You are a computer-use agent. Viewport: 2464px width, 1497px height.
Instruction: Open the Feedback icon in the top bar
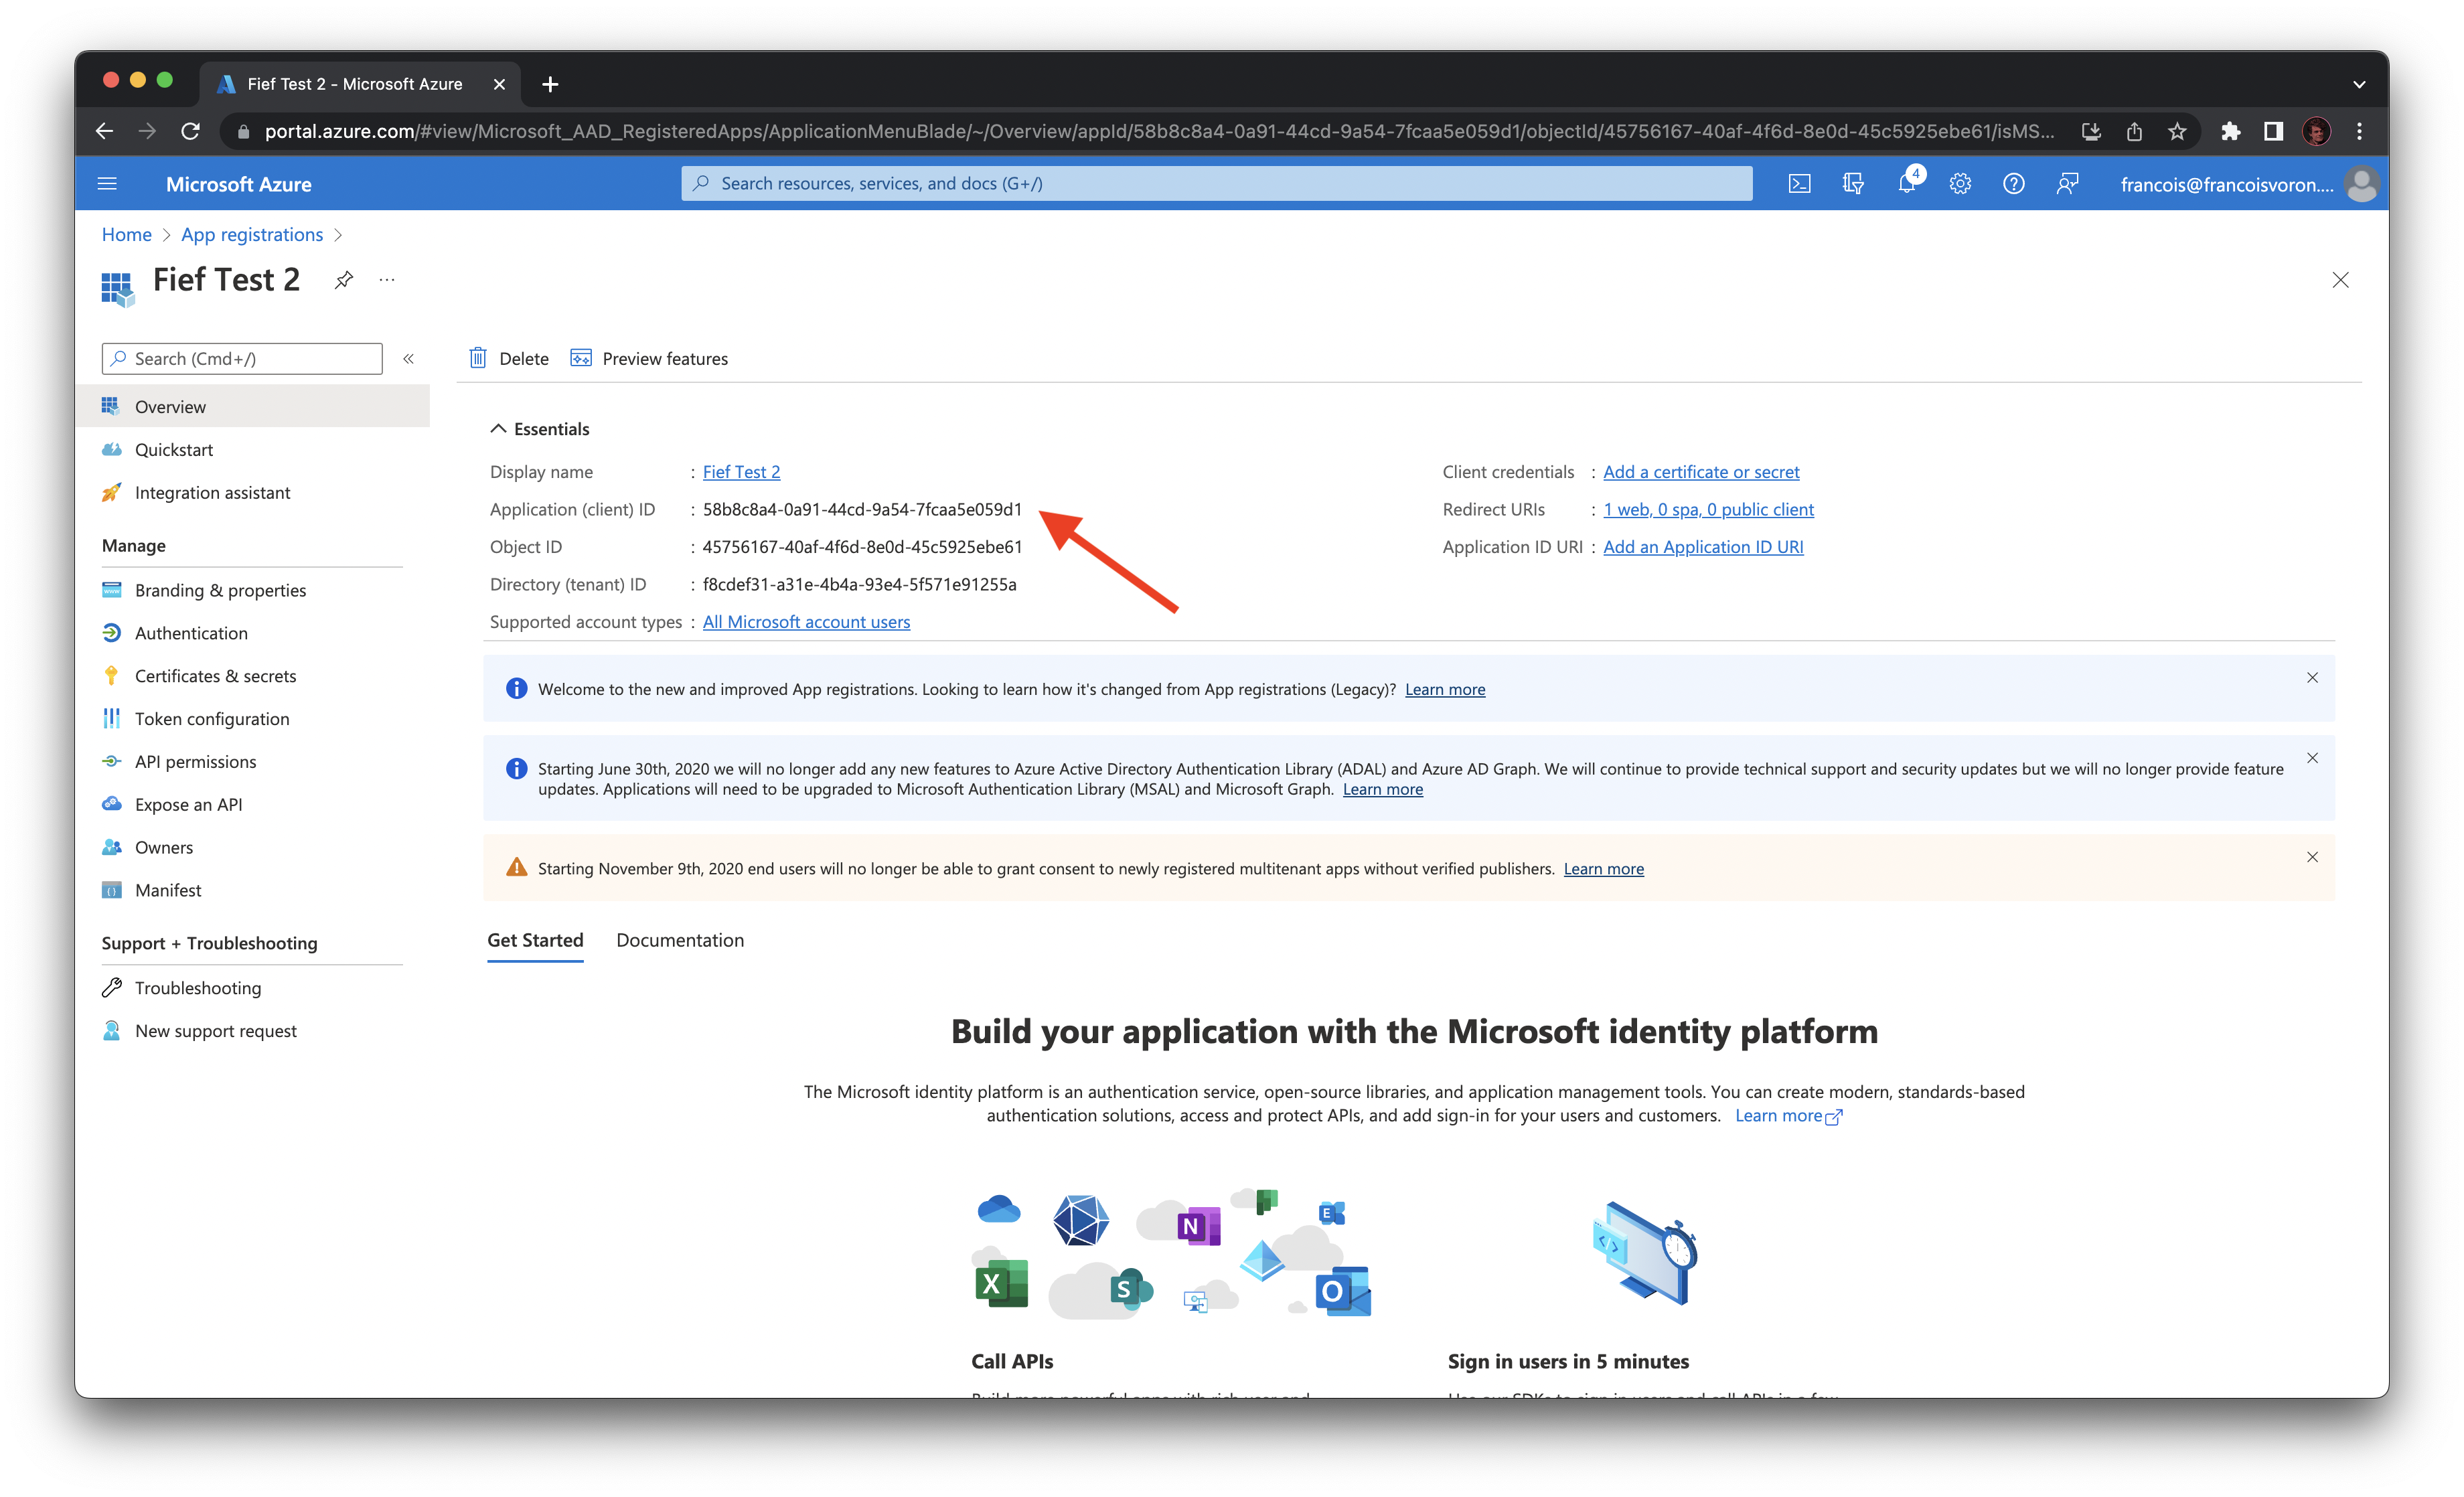coord(2068,183)
